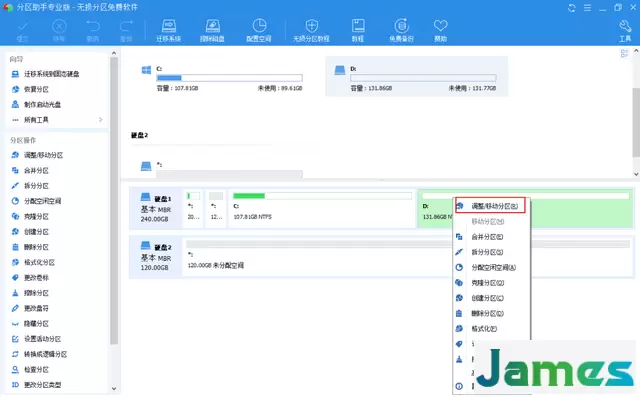
Task: Click the 硬盘2 heading in upper panel
Action: pos(139,135)
